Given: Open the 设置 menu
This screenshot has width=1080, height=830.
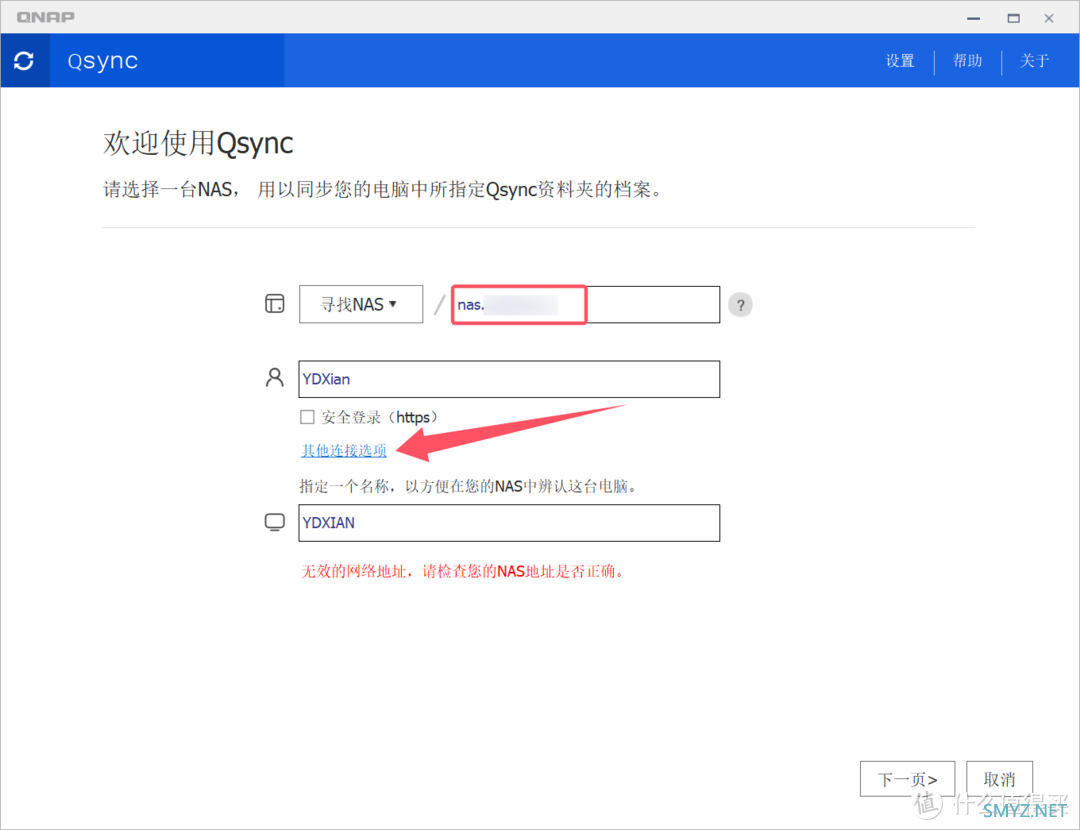Looking at the screenshot, I should point(900,61).
